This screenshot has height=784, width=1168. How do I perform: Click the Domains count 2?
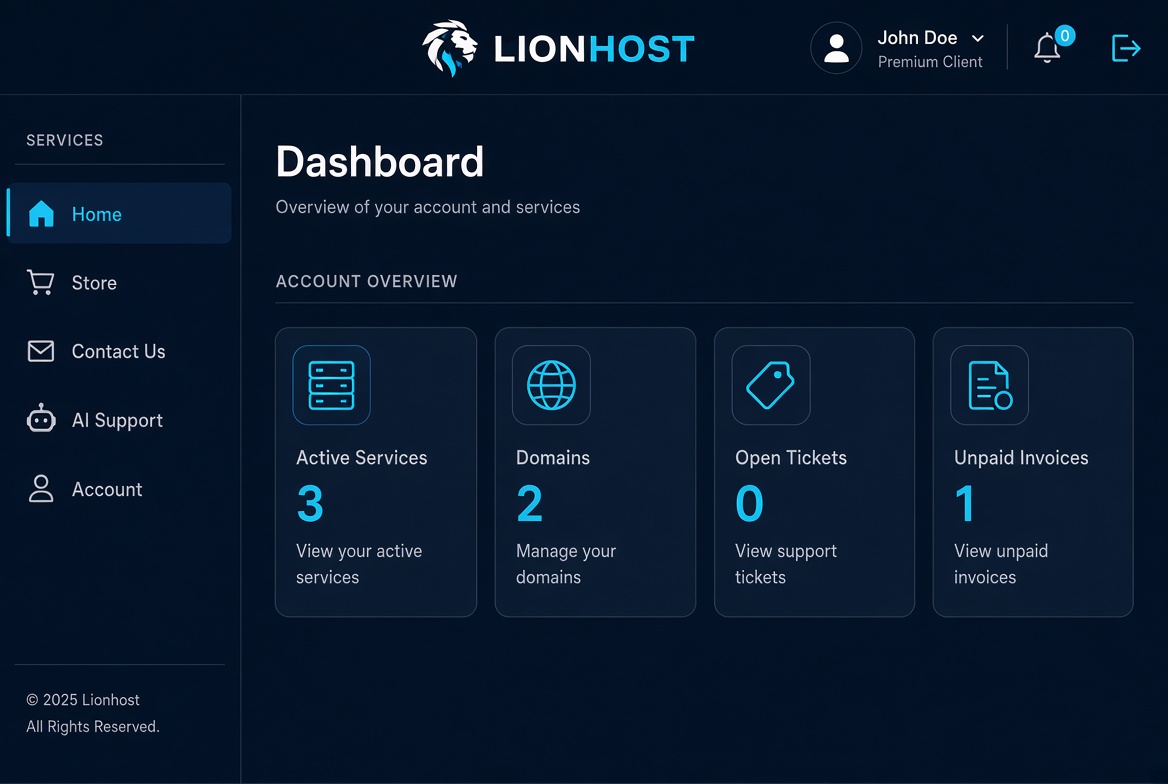coord(530,504)
